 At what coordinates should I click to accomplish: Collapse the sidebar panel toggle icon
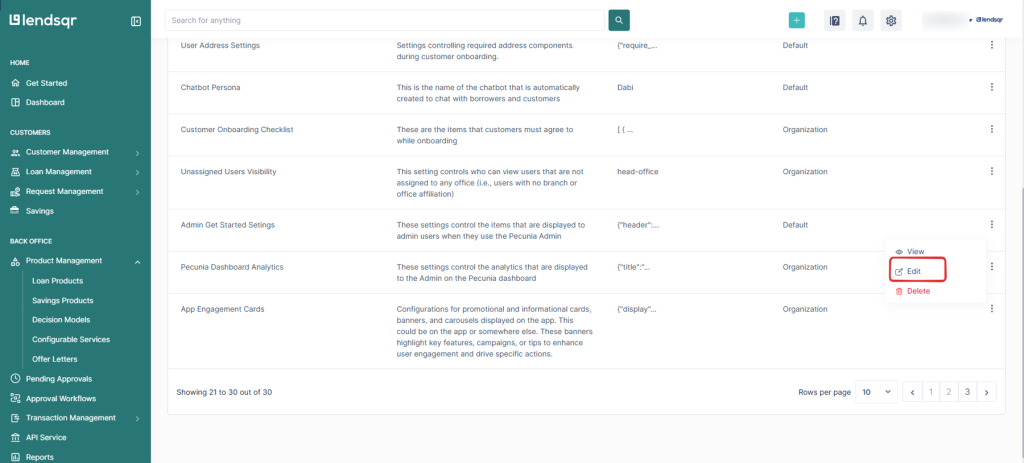(x=136, y=21)
